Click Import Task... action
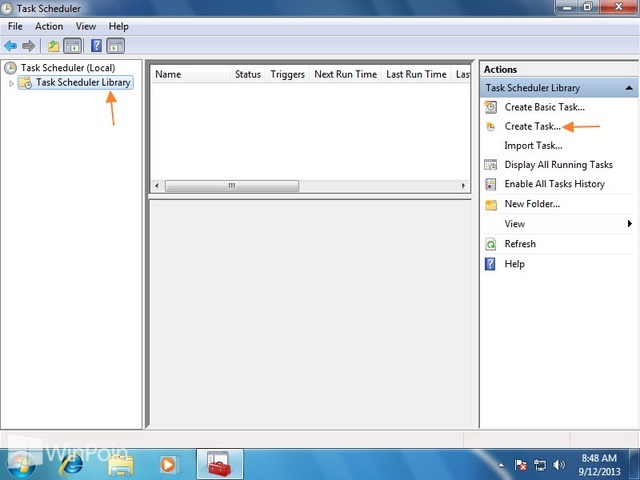 tap(533, 146)
